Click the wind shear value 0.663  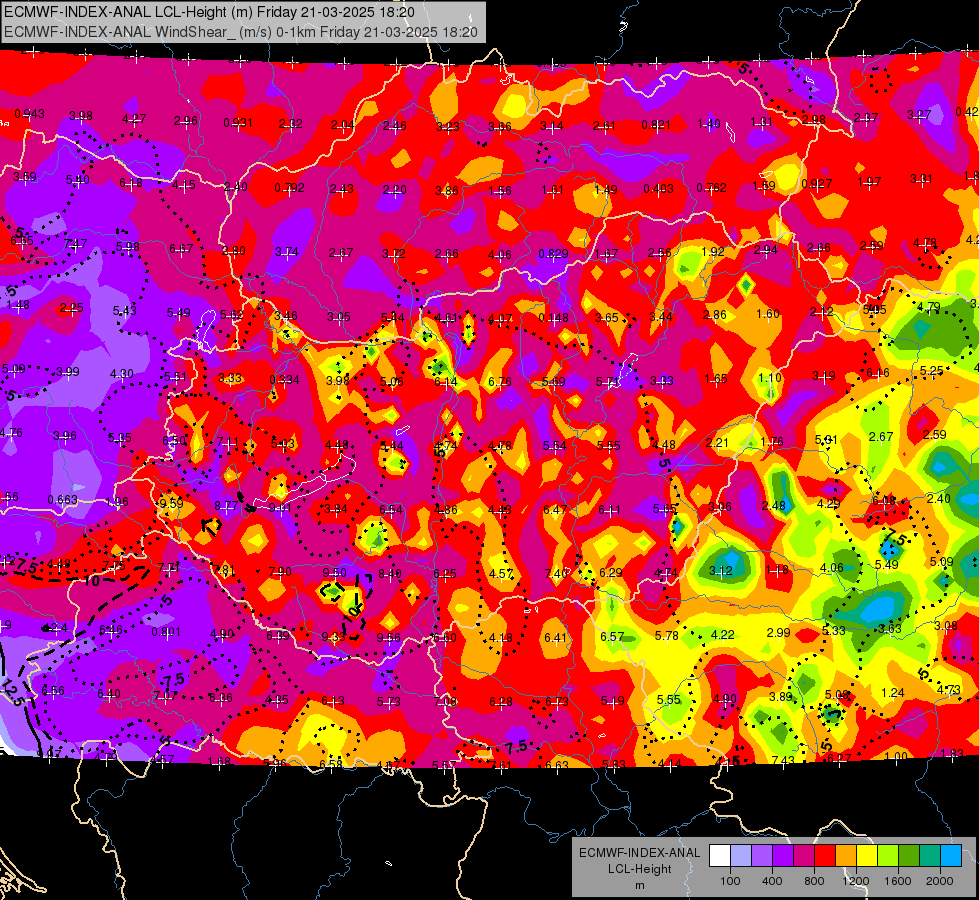62,500
